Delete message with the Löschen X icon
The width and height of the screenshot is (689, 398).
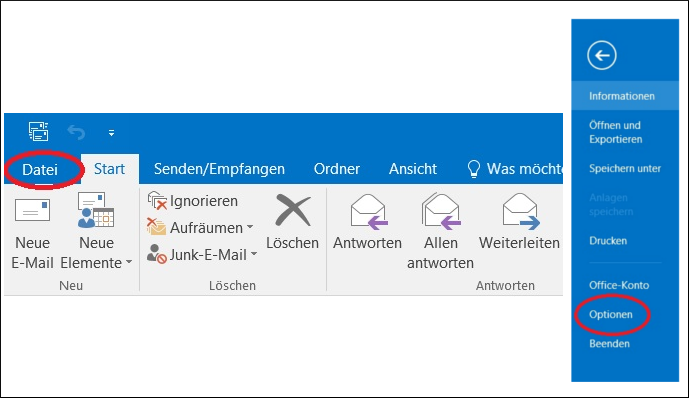293,210
